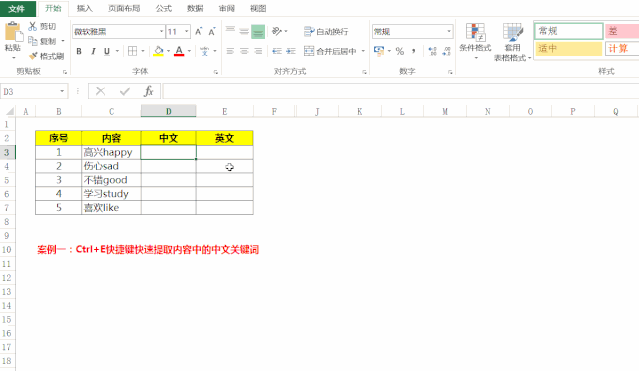The image size is (639, 371).
Task: Switch to the Home tab 开始
Action: tap(53, 9)
